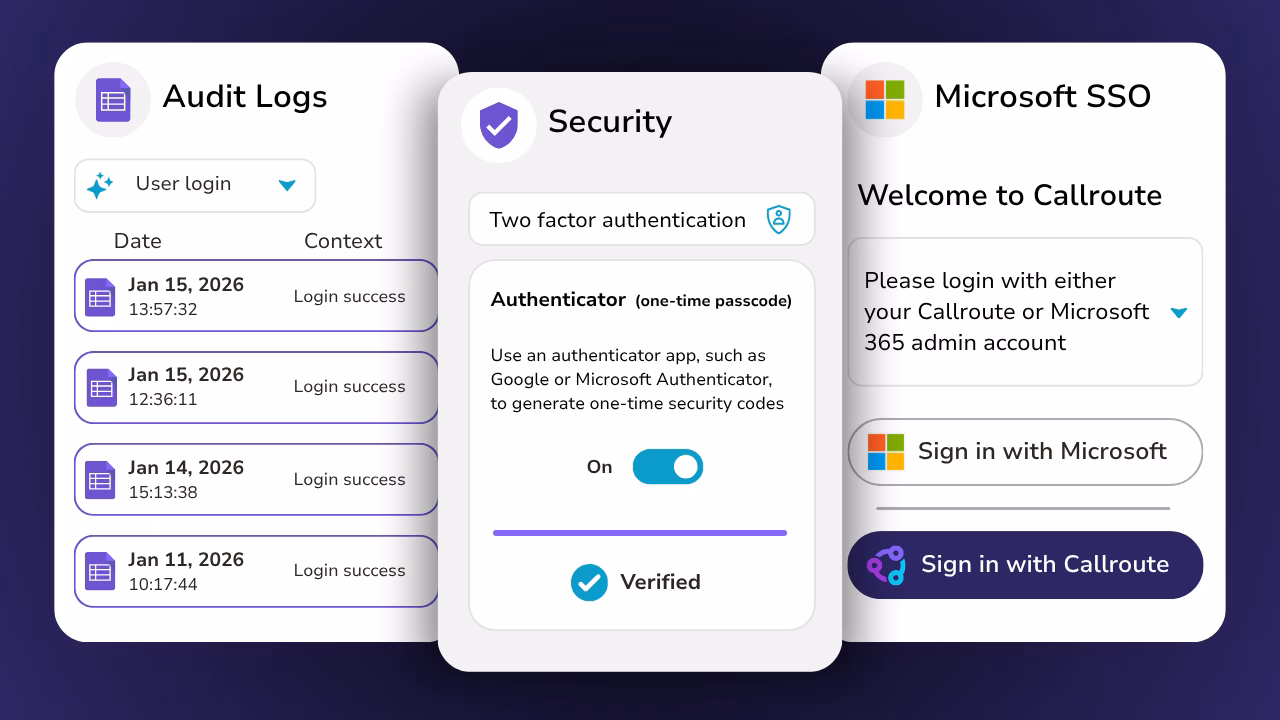Click the Context column header
The width and height of the screenshot is (1280, 720).
point(343,241)
